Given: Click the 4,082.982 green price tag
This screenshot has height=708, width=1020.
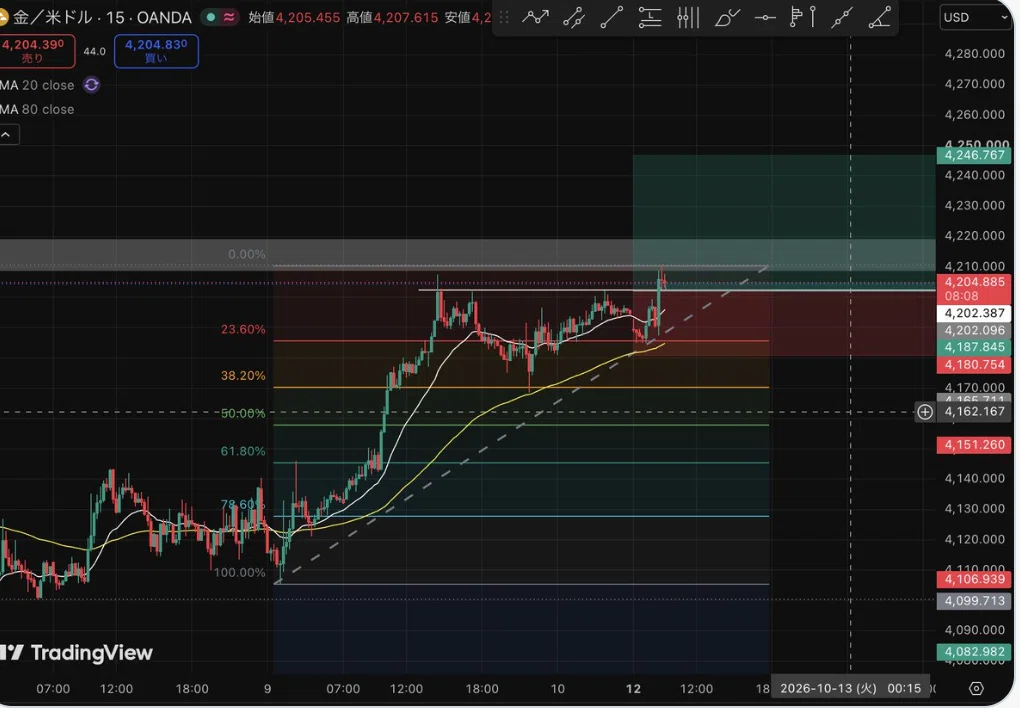Looking at the screenshot, I should click(973, 652).
